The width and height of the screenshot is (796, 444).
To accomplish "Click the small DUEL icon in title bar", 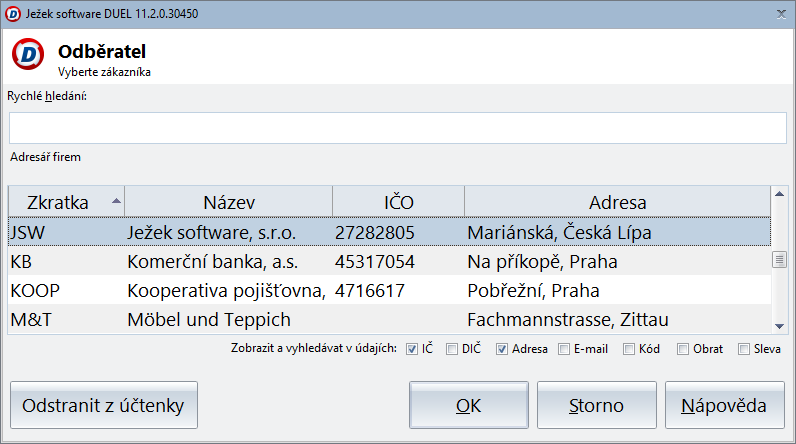I will point(13,14).
